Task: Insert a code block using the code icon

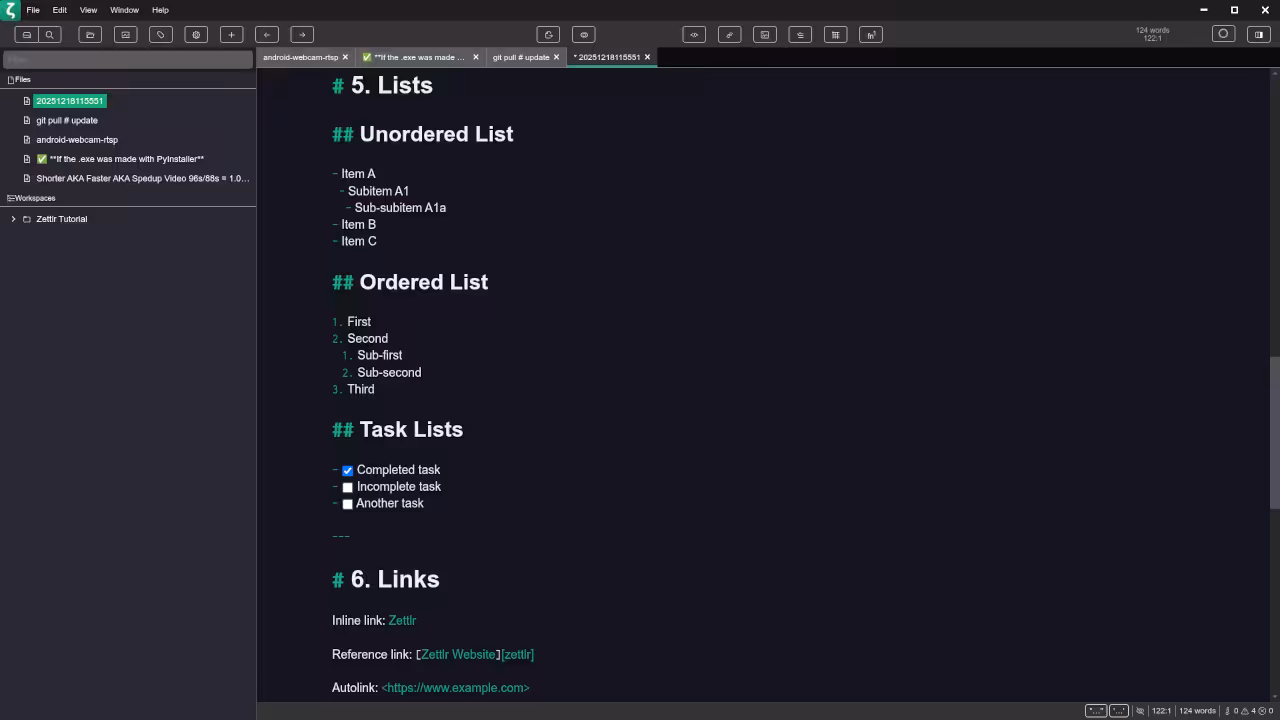Action: coord(694,34)
